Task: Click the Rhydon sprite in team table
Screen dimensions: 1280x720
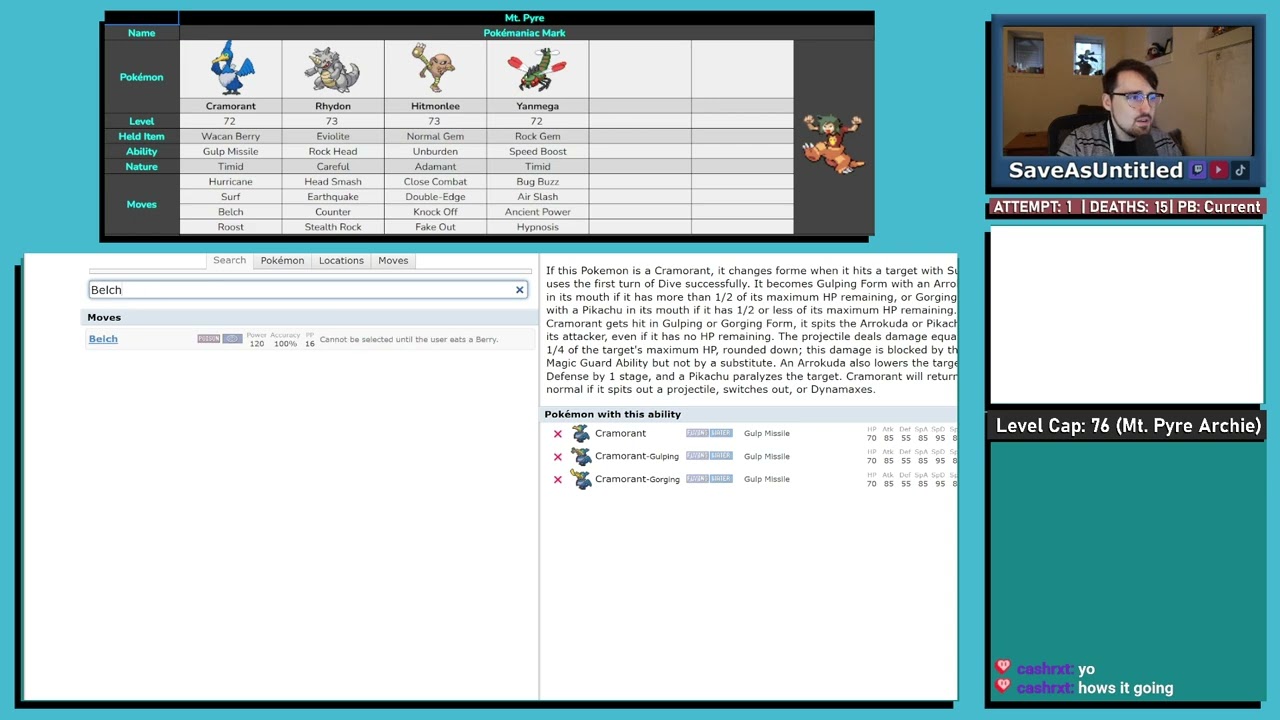Action: 332,70
